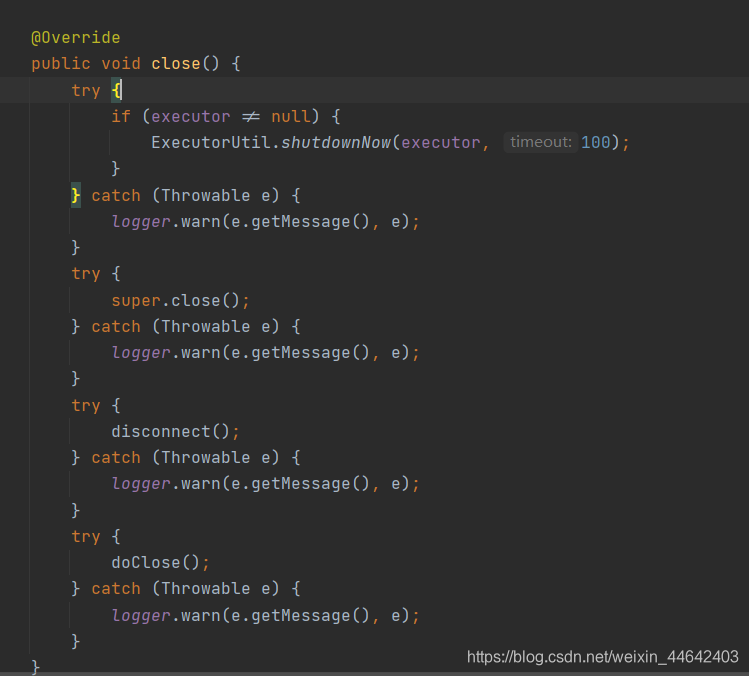Click the doClose() call

160,562
